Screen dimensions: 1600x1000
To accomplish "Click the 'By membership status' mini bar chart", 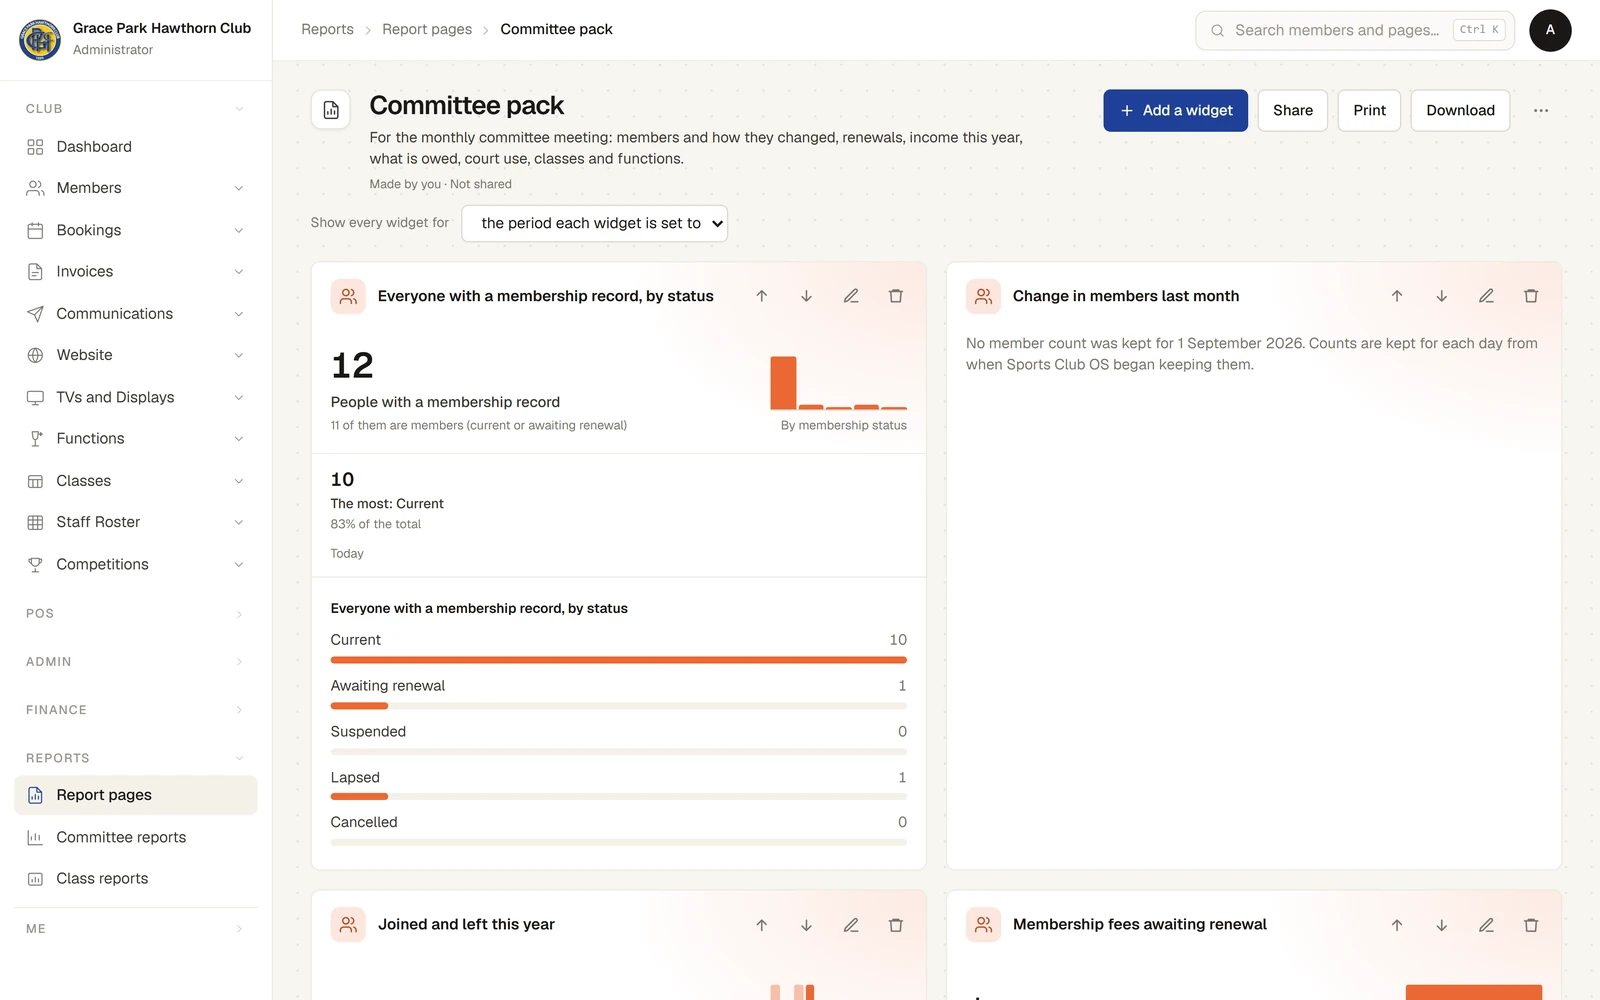I will click(x=839, y=382).
